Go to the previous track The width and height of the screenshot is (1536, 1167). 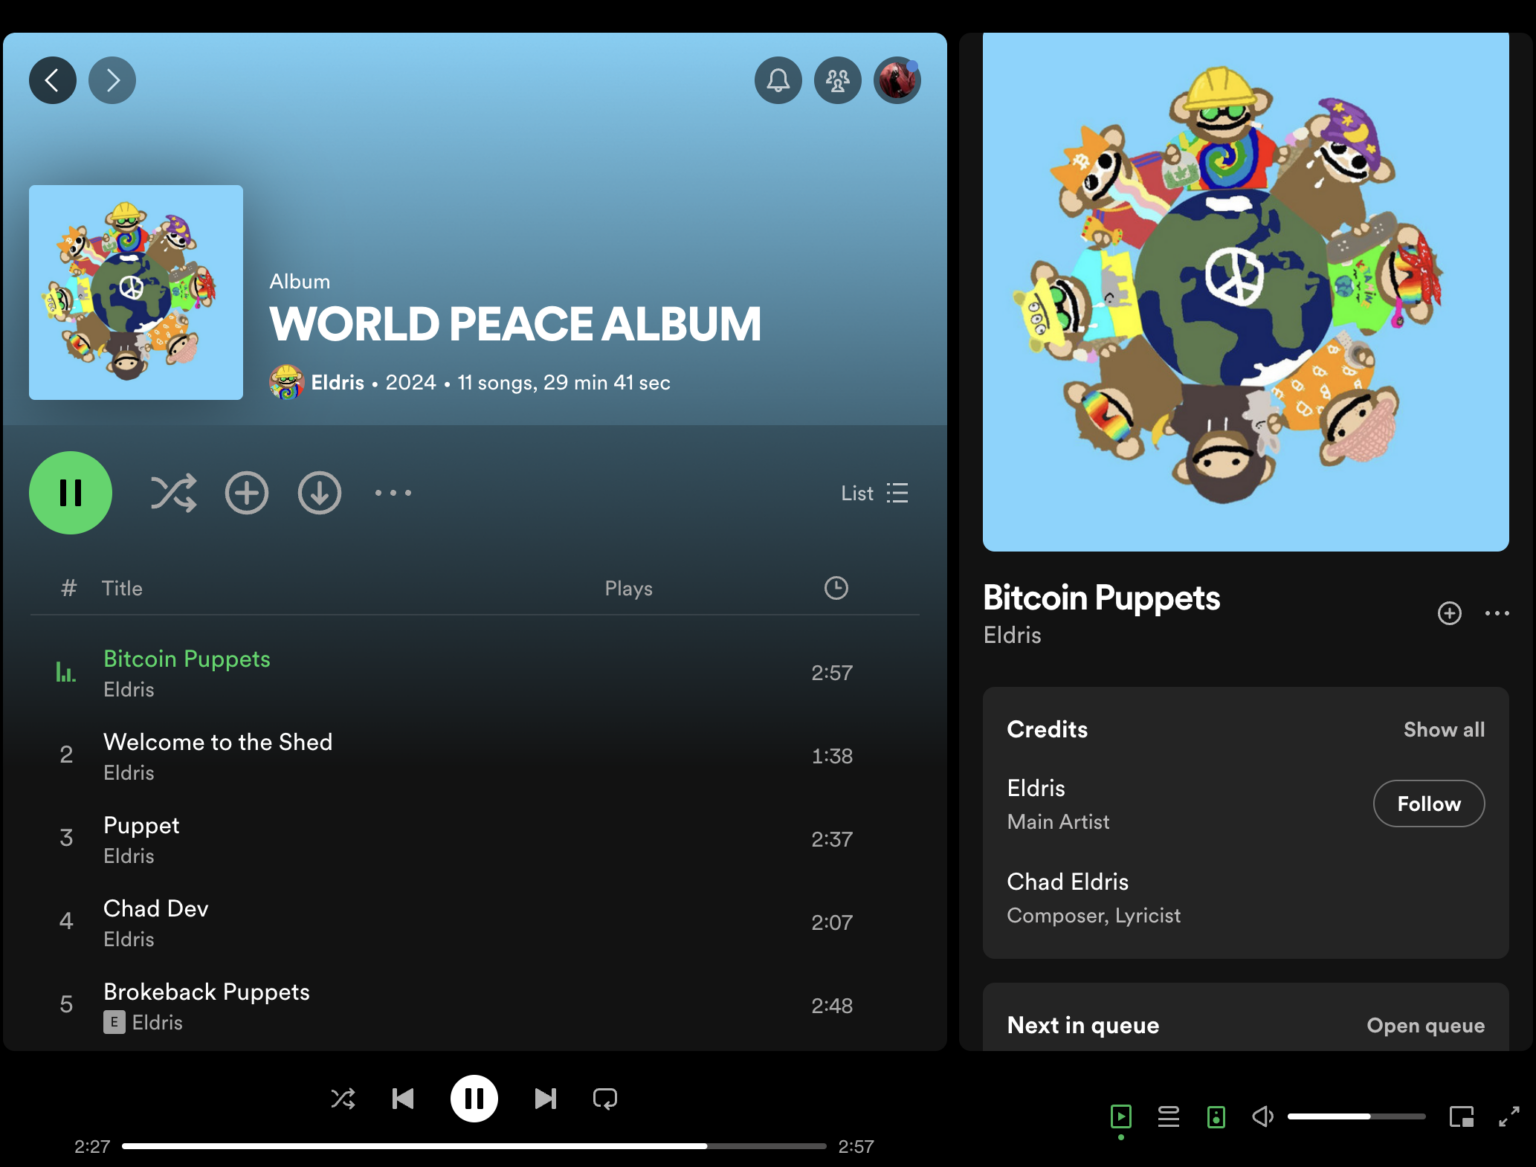[403, 1099]
